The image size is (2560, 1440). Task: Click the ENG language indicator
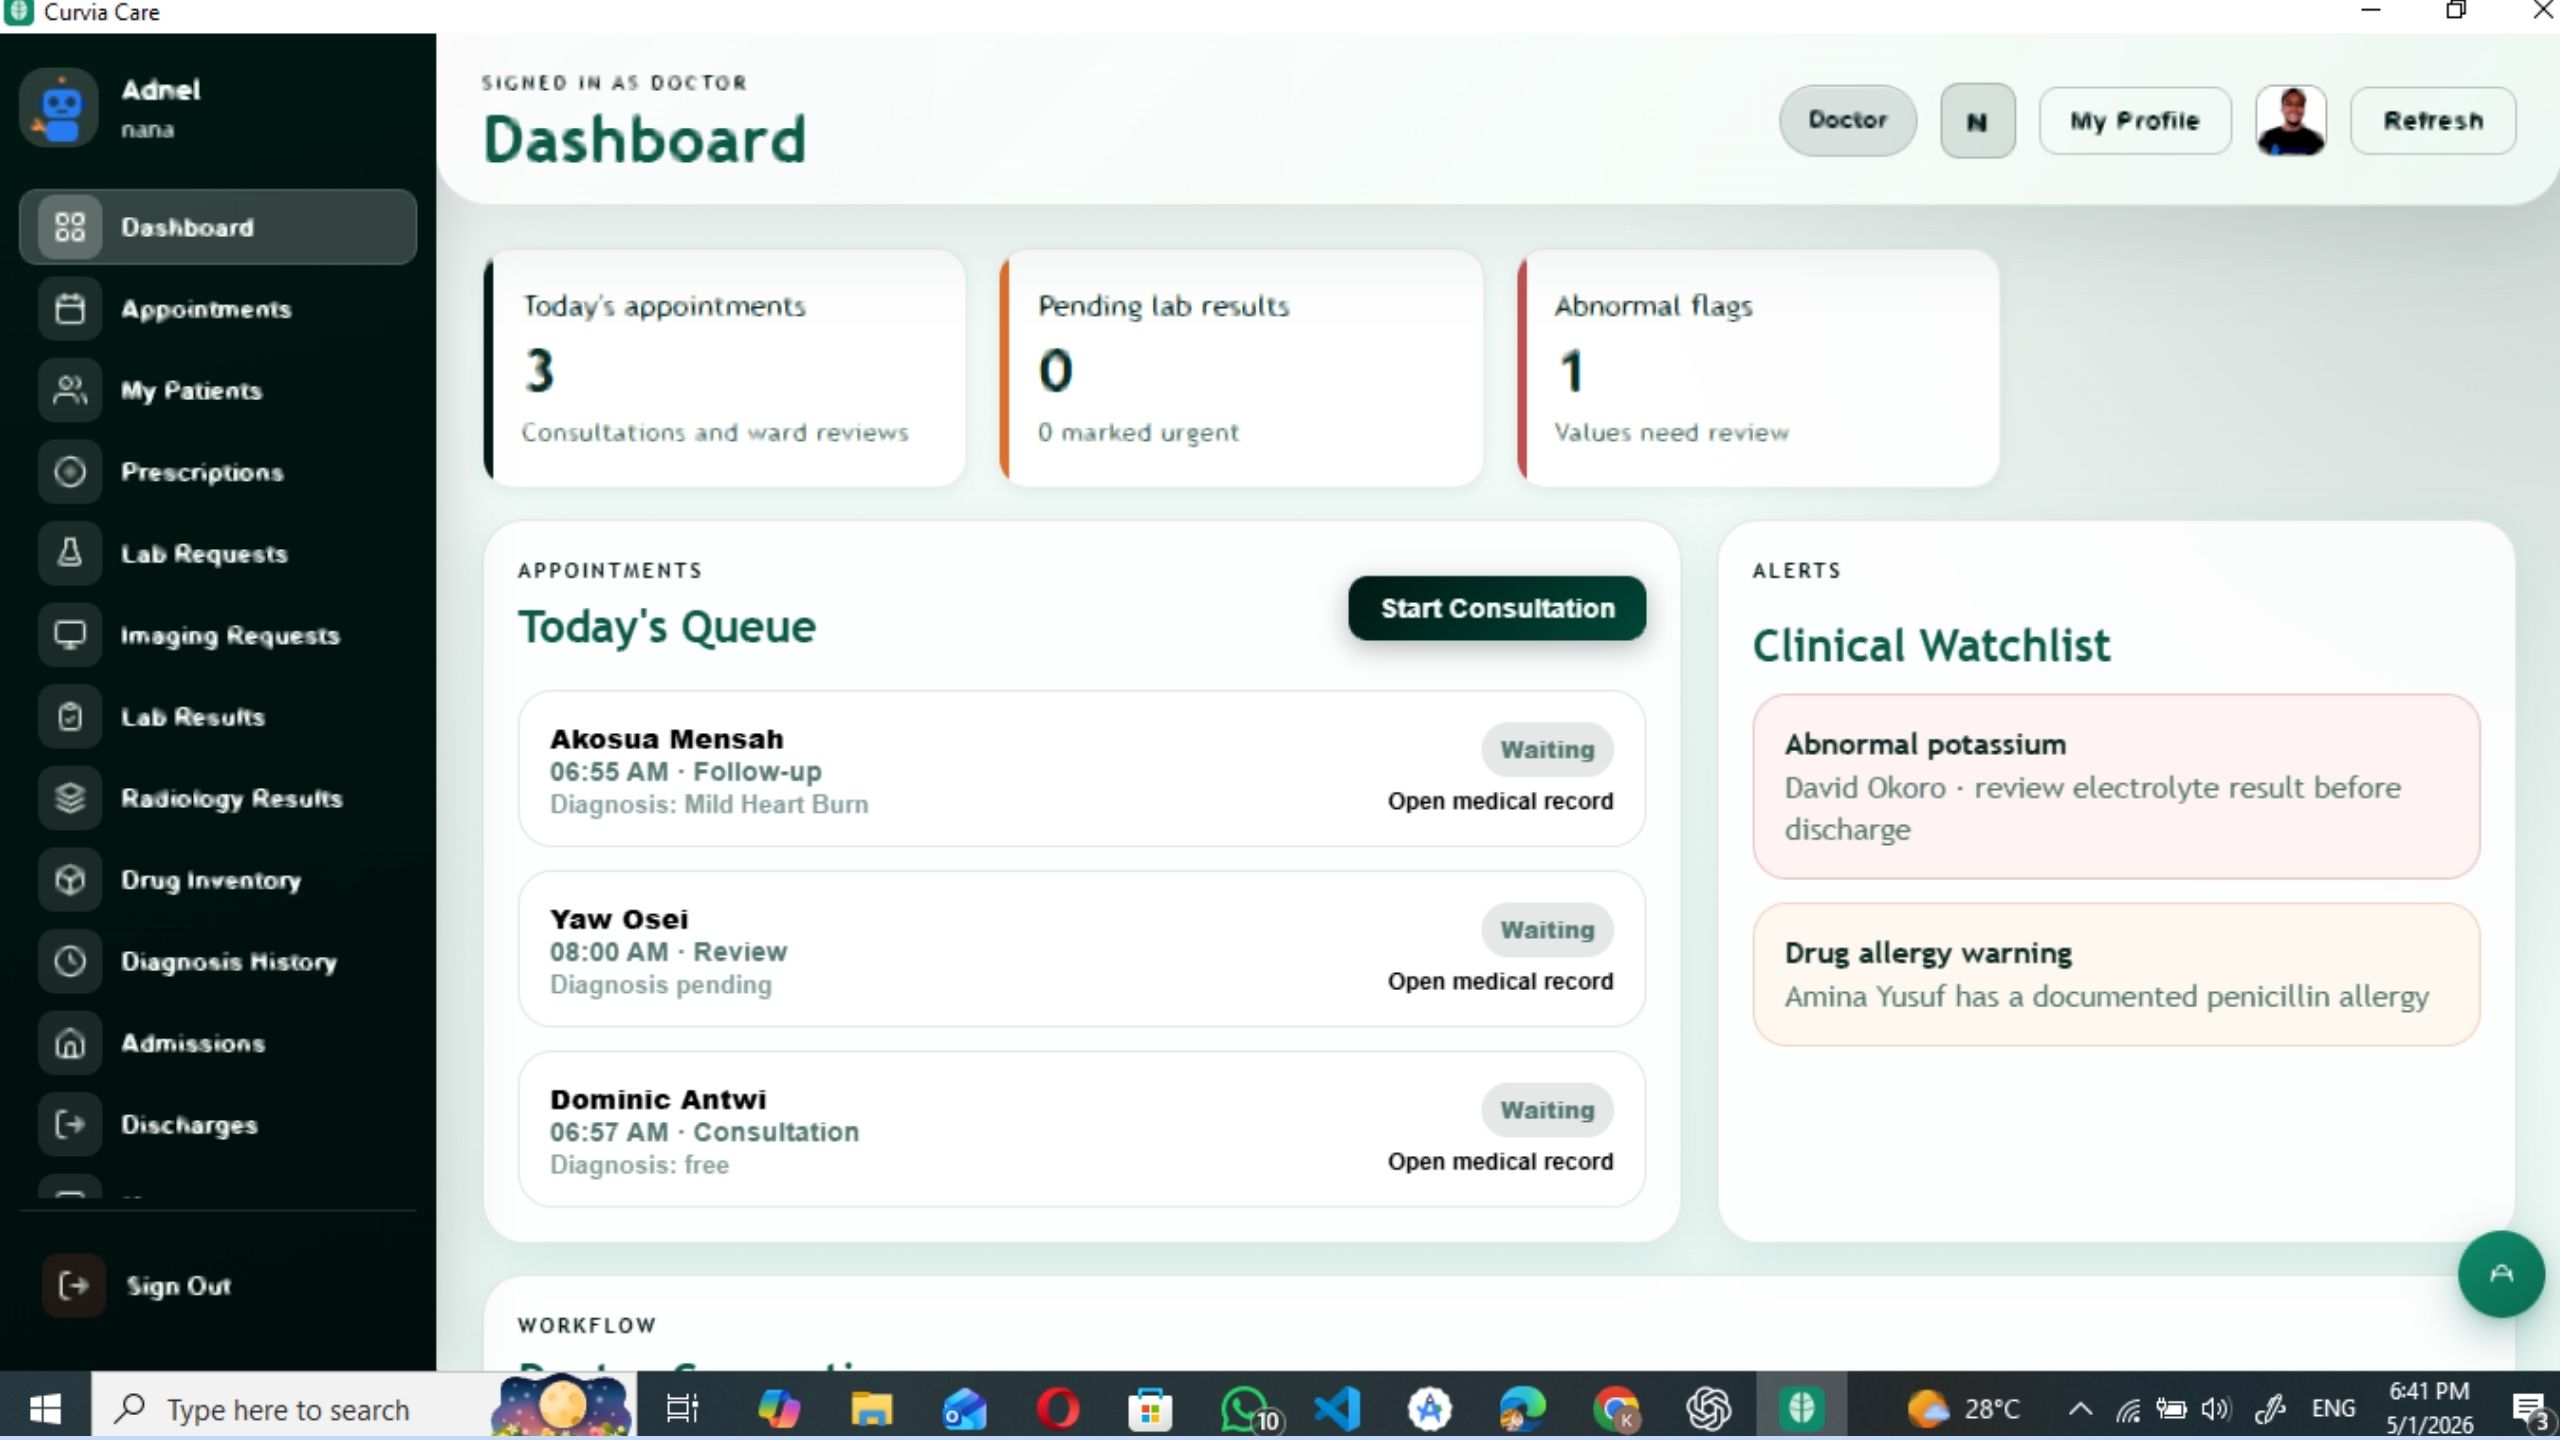click(x=2333, y=1409)
